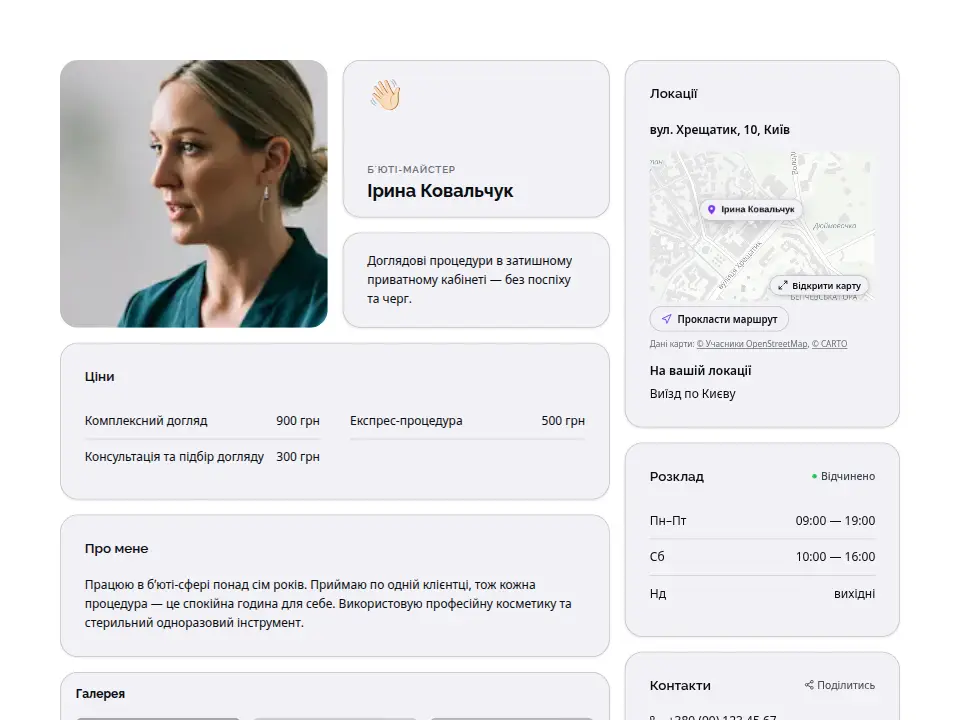Viewport: 960px width, 720px height.
Task: Click the На вашій локації heading
Action: tap(700, 370)
